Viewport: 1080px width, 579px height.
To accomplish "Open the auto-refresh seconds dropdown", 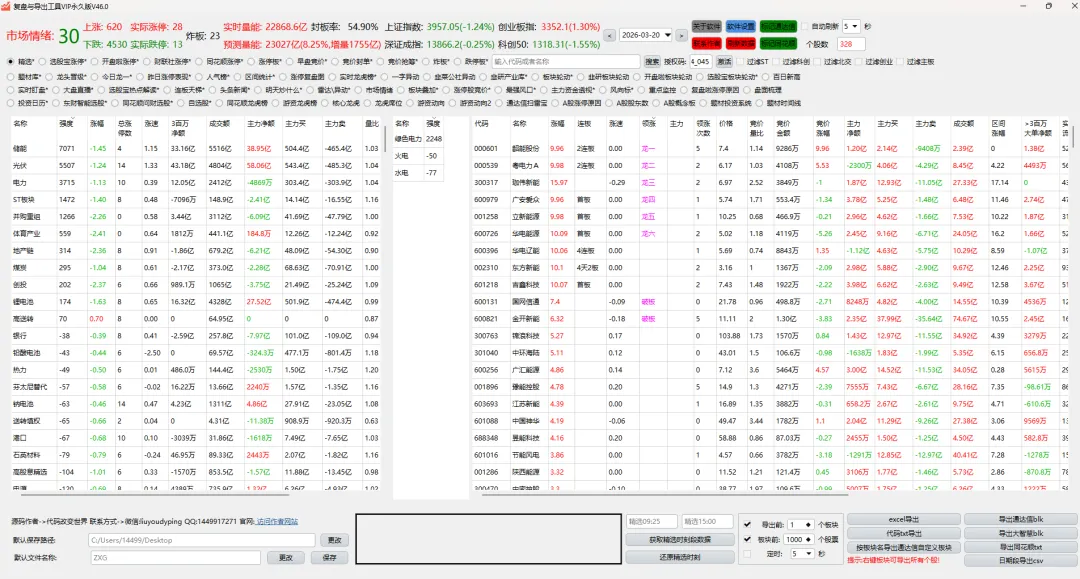I will (x=851, y=26).
